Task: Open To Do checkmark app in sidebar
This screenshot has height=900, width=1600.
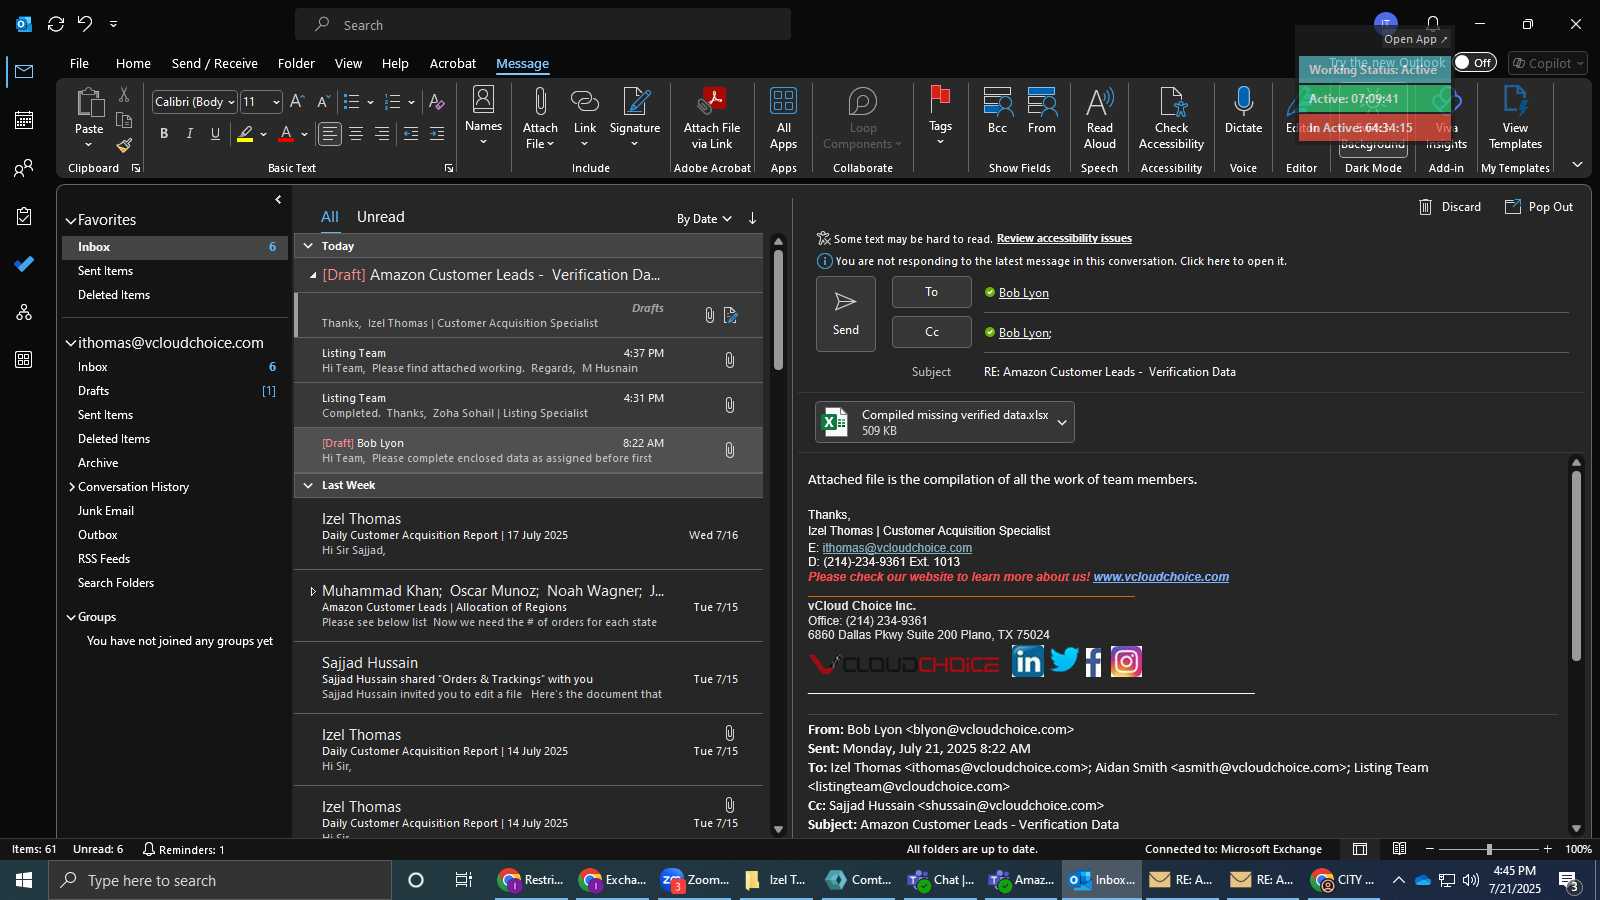Action: [24, 264]
